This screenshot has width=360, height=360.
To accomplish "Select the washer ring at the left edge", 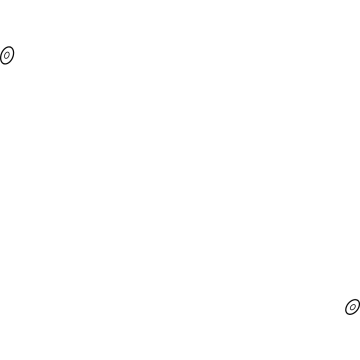I will (x=7, y=55).
